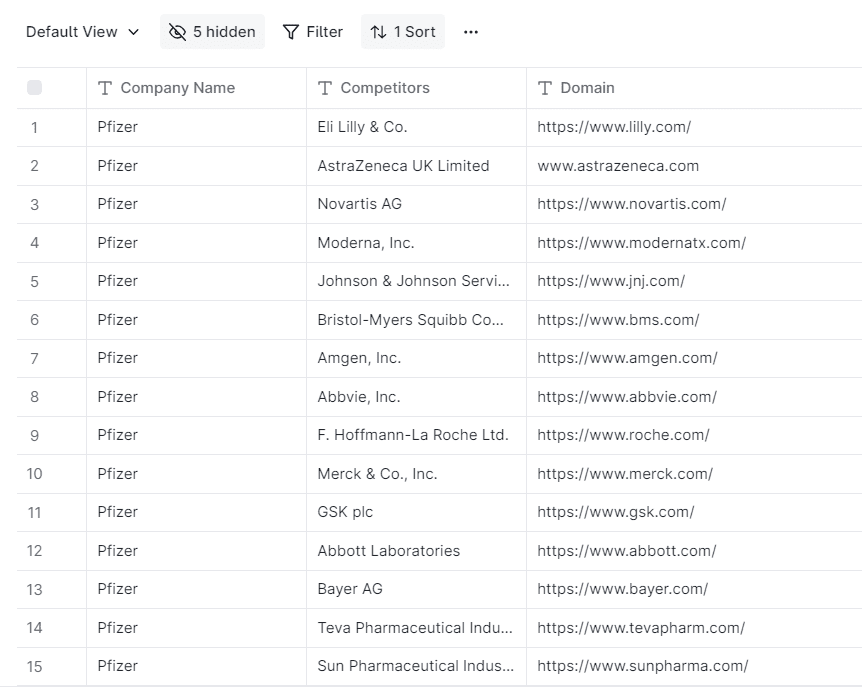Select the Teva Pharmaceutical Indu... cell
The height and width of the screenshot is (696, 862).
tap(416, 628)
